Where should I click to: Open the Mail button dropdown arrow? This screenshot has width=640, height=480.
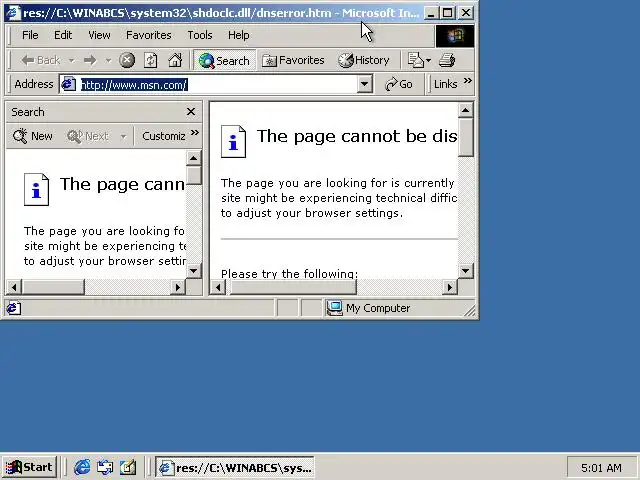[428, 61]
